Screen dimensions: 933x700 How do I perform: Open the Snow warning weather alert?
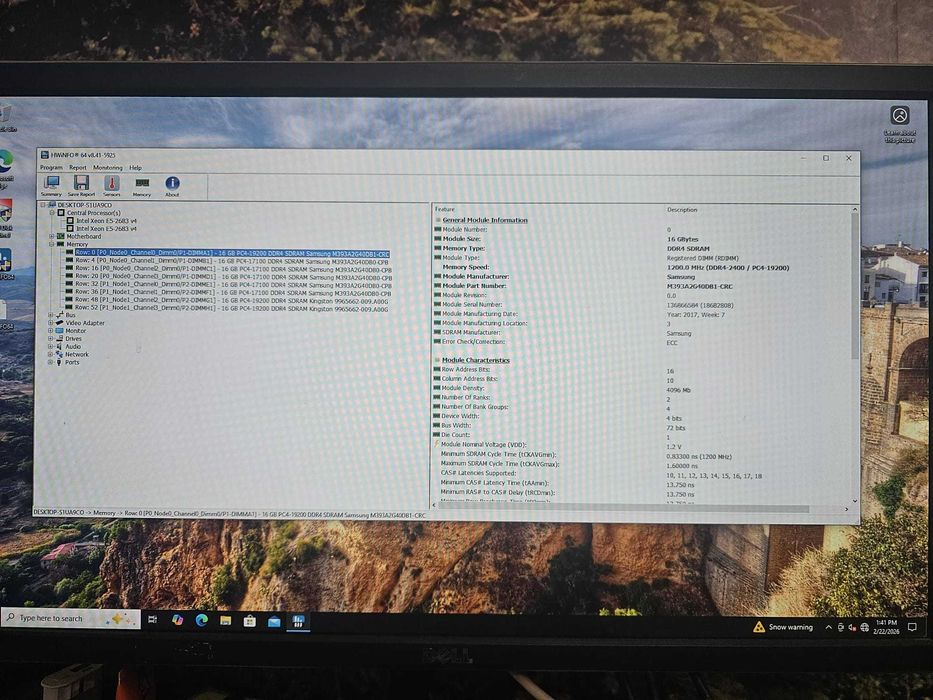[x=783, y=627]
